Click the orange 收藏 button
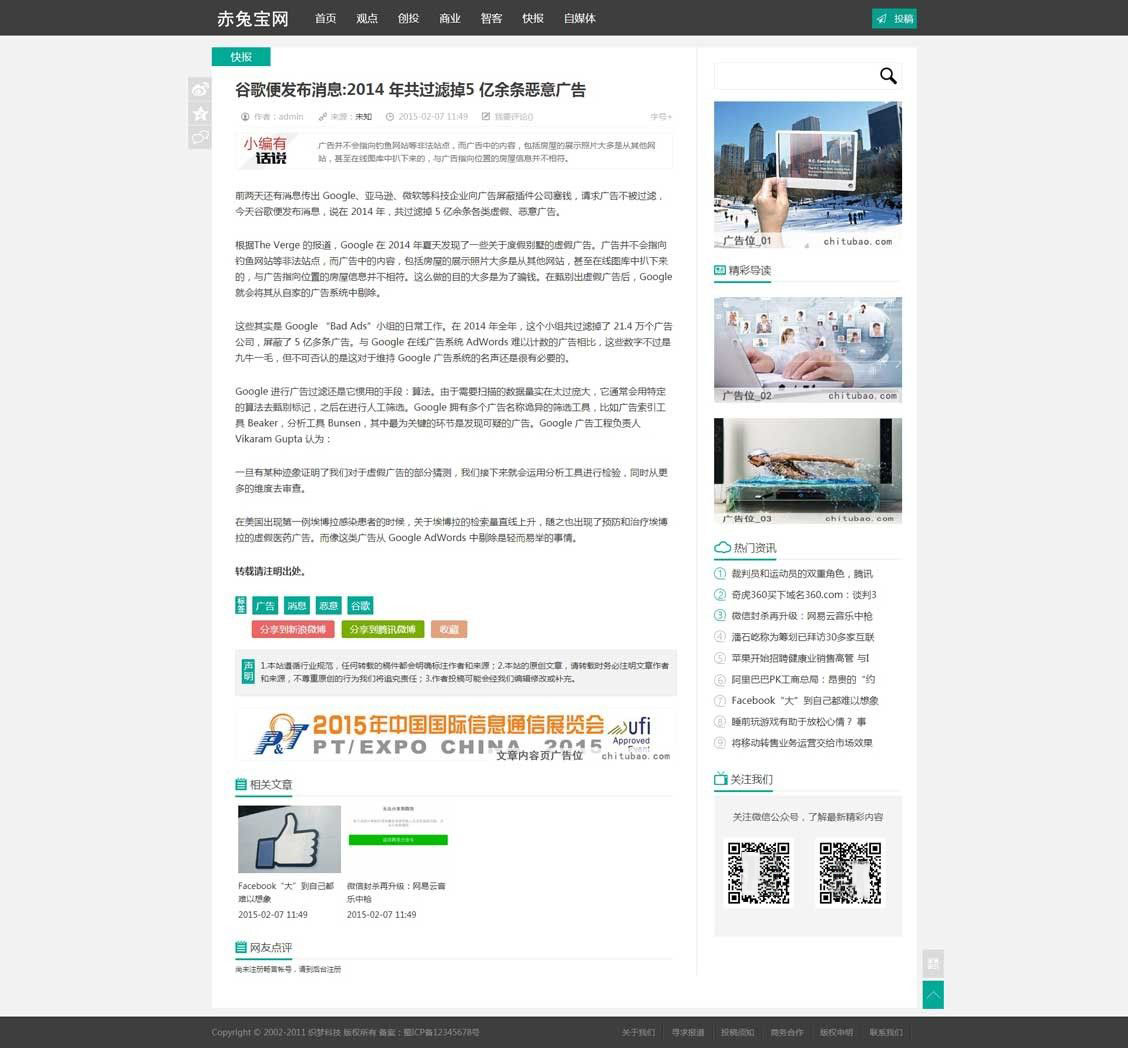 pos(449,629)
